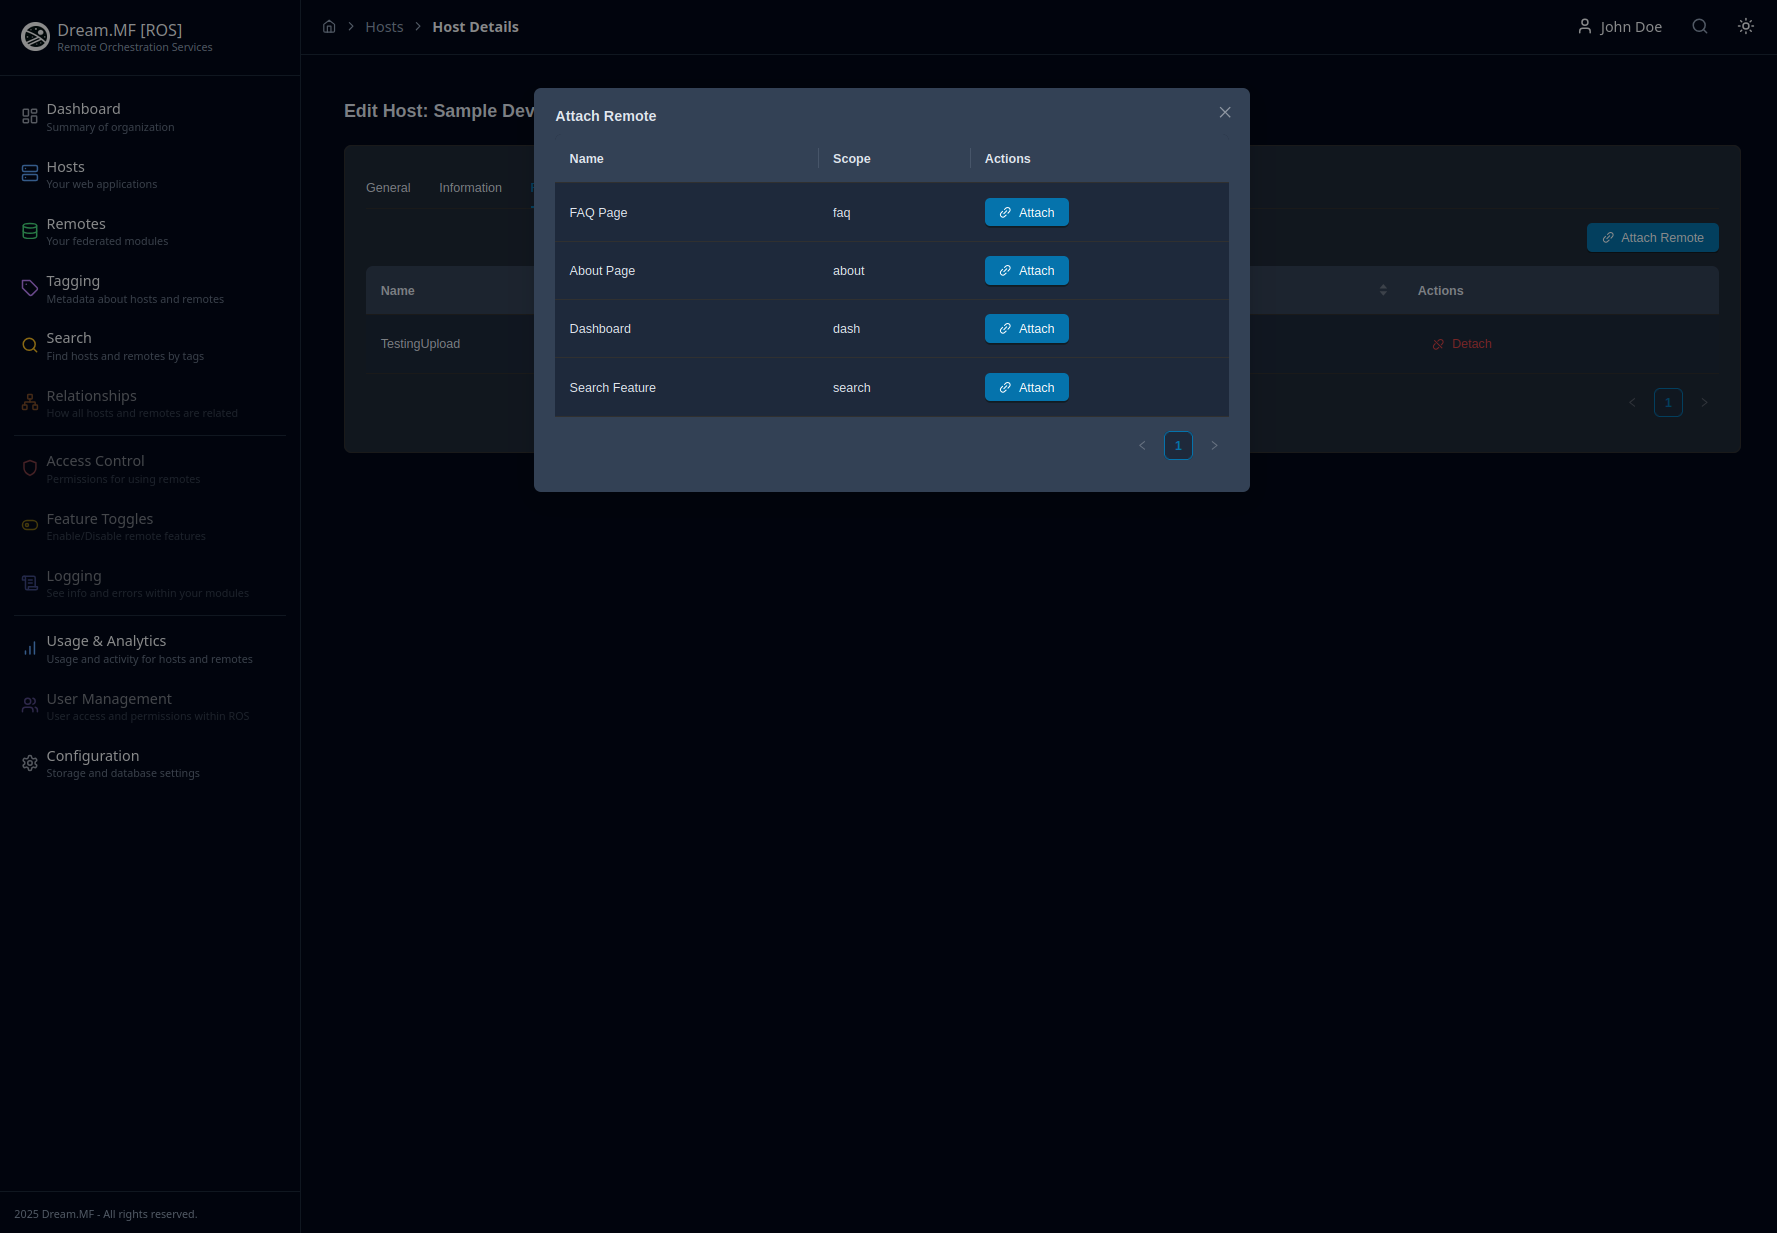Attach the Dashboard remote
Screen dimensions: 1777x1233
pyautogui.click(x=1026, y=329)
